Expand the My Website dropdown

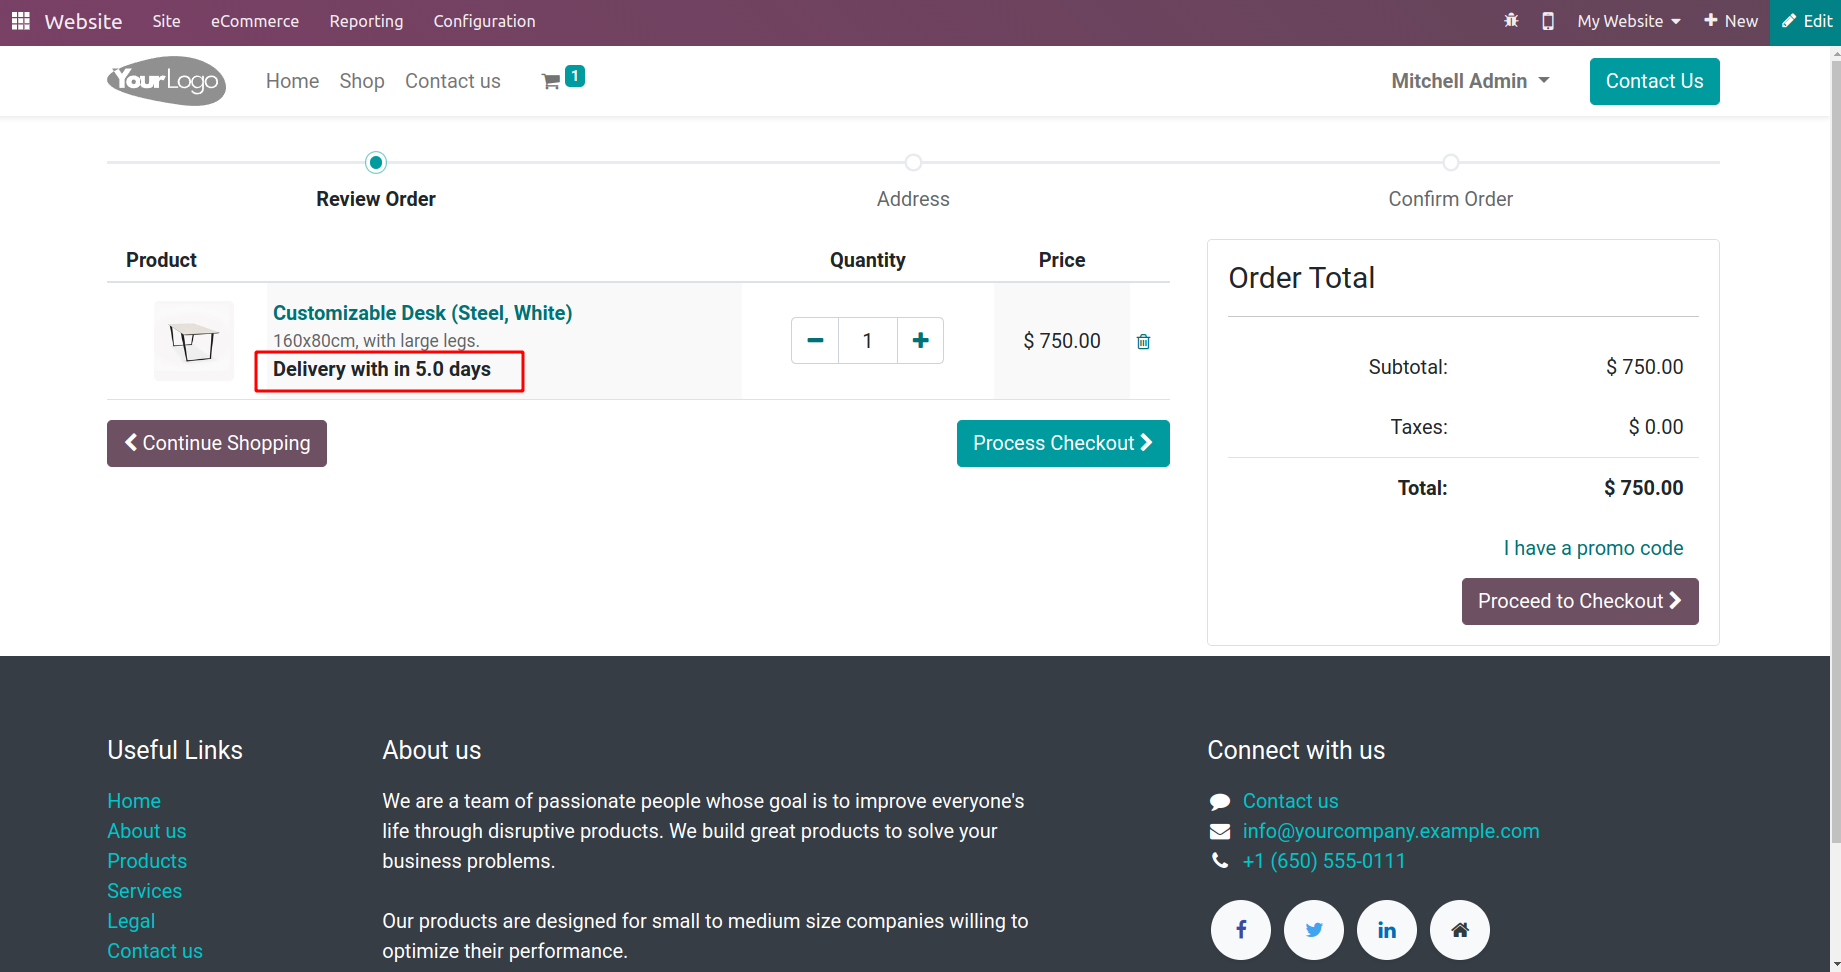point(1628,21)
